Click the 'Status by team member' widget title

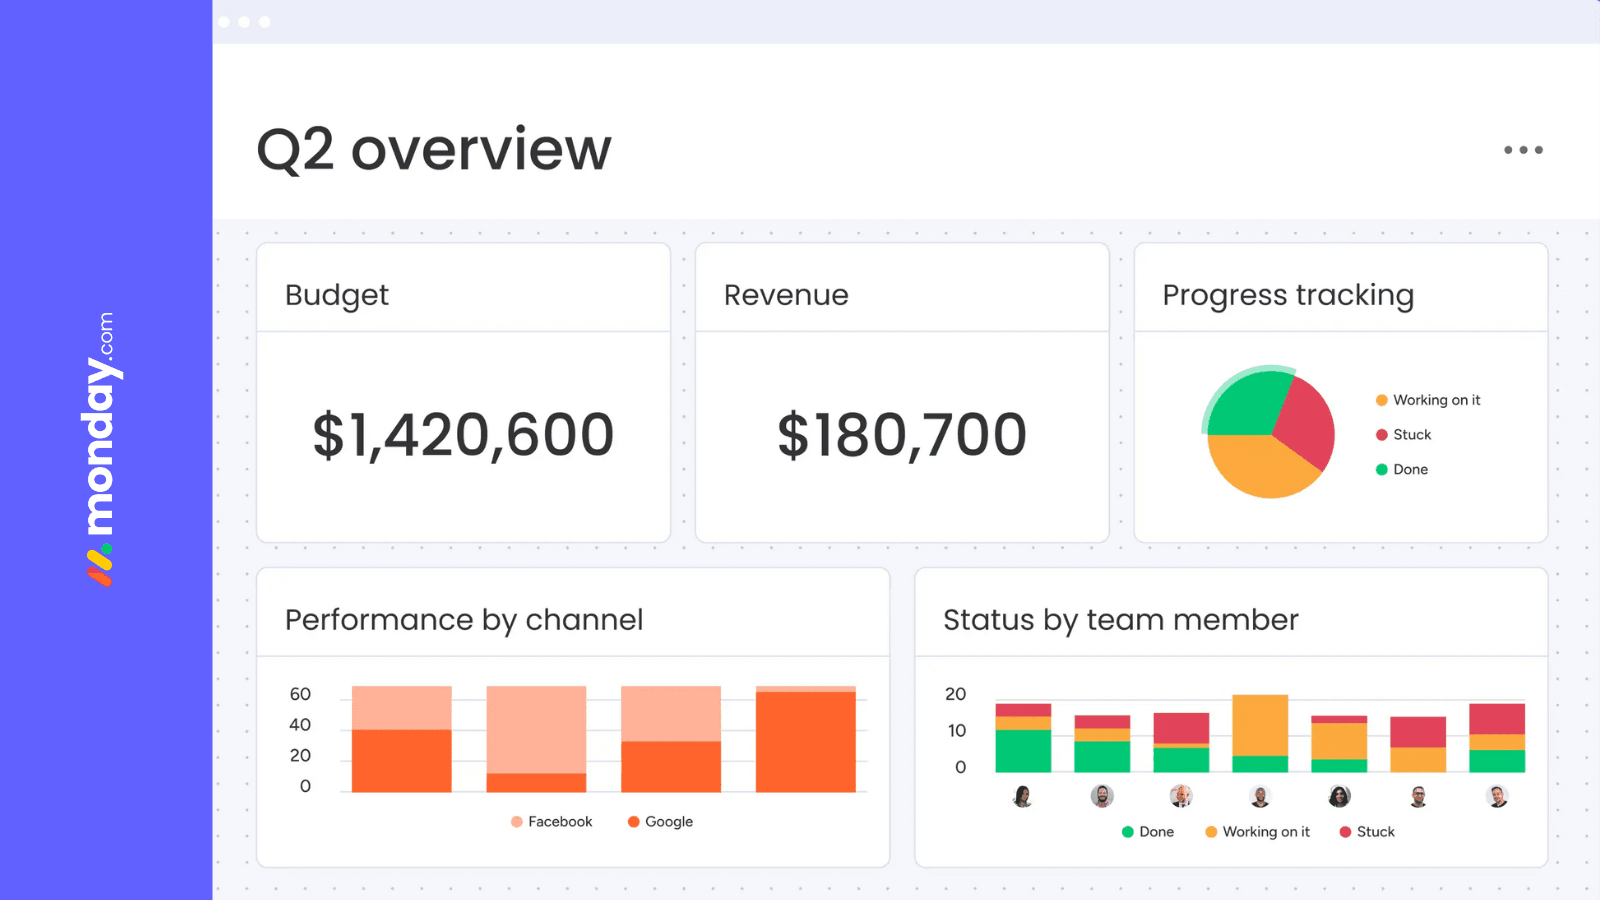1120,620
